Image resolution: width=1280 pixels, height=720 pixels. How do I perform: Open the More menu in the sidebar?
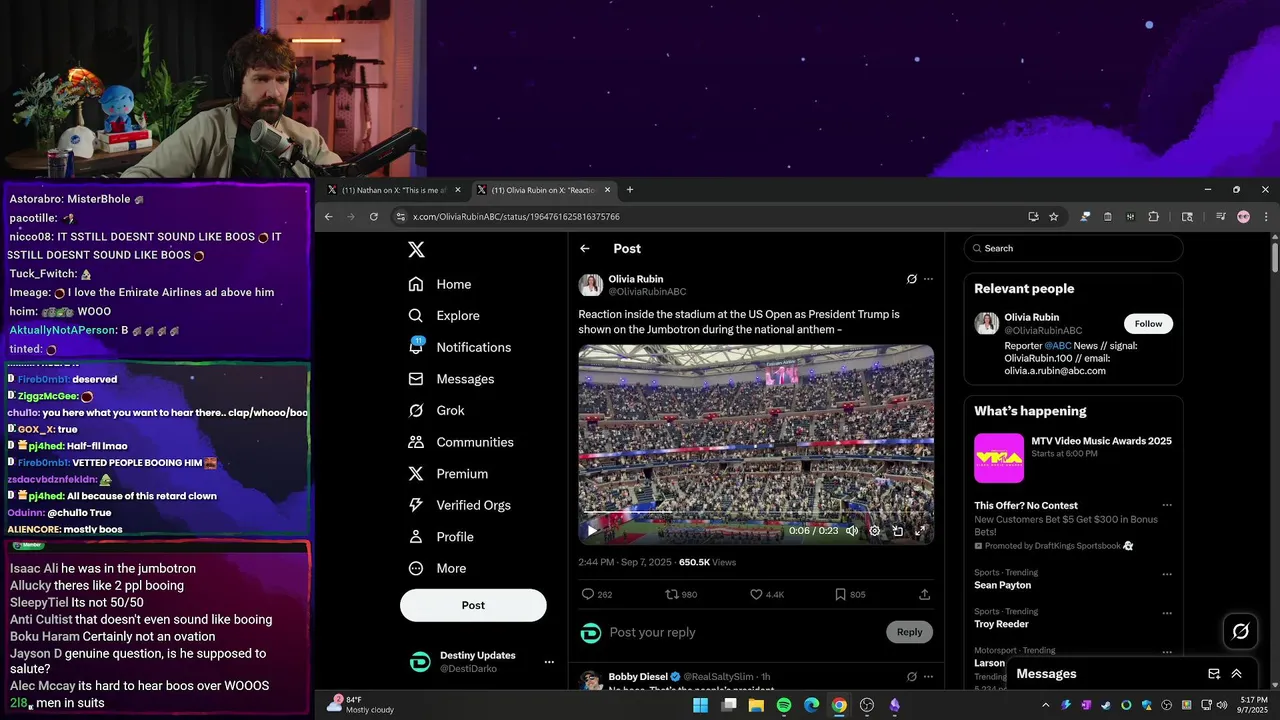(x=437, y=568)
